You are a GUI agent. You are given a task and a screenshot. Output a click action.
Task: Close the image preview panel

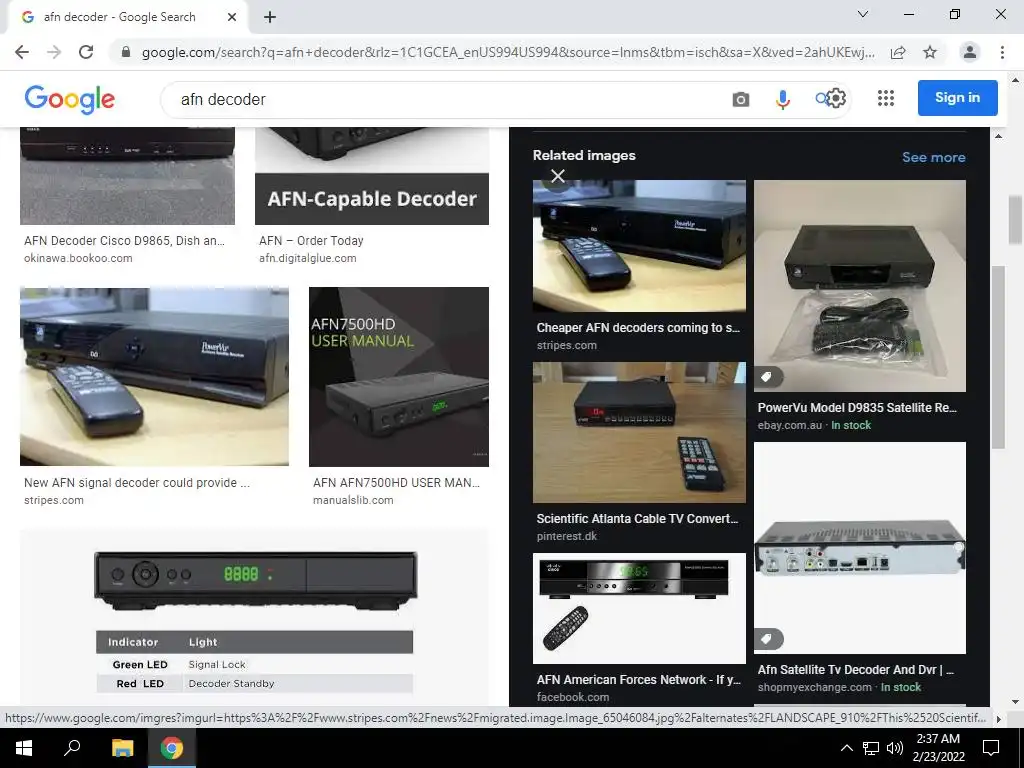(x=558, y=176)
